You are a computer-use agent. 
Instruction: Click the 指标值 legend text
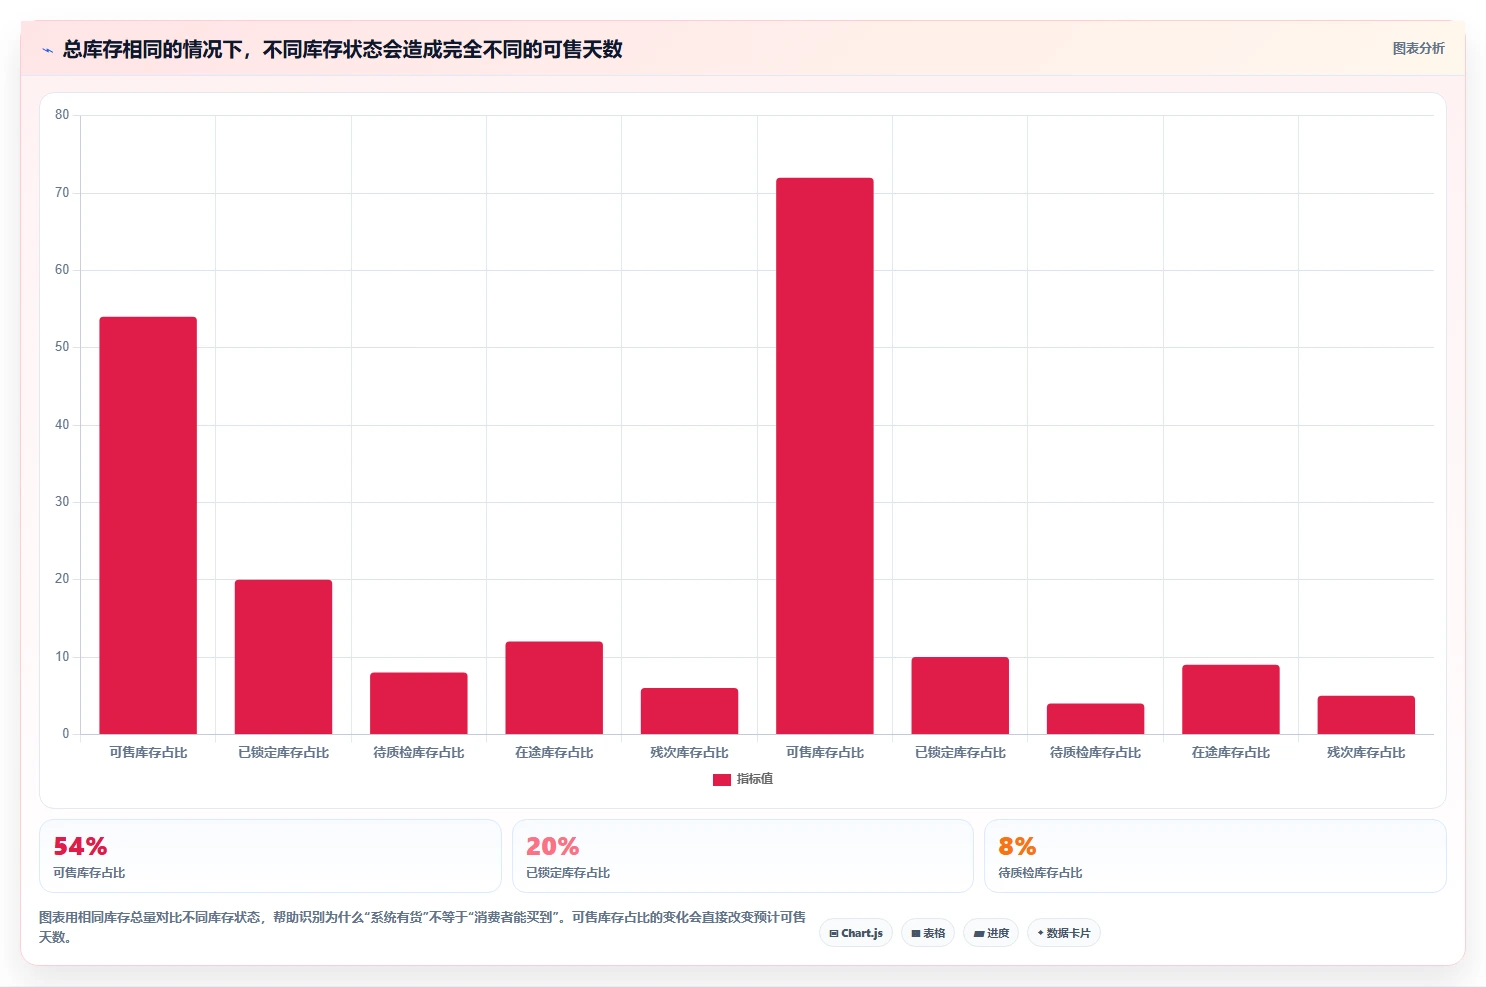(755, 779)
